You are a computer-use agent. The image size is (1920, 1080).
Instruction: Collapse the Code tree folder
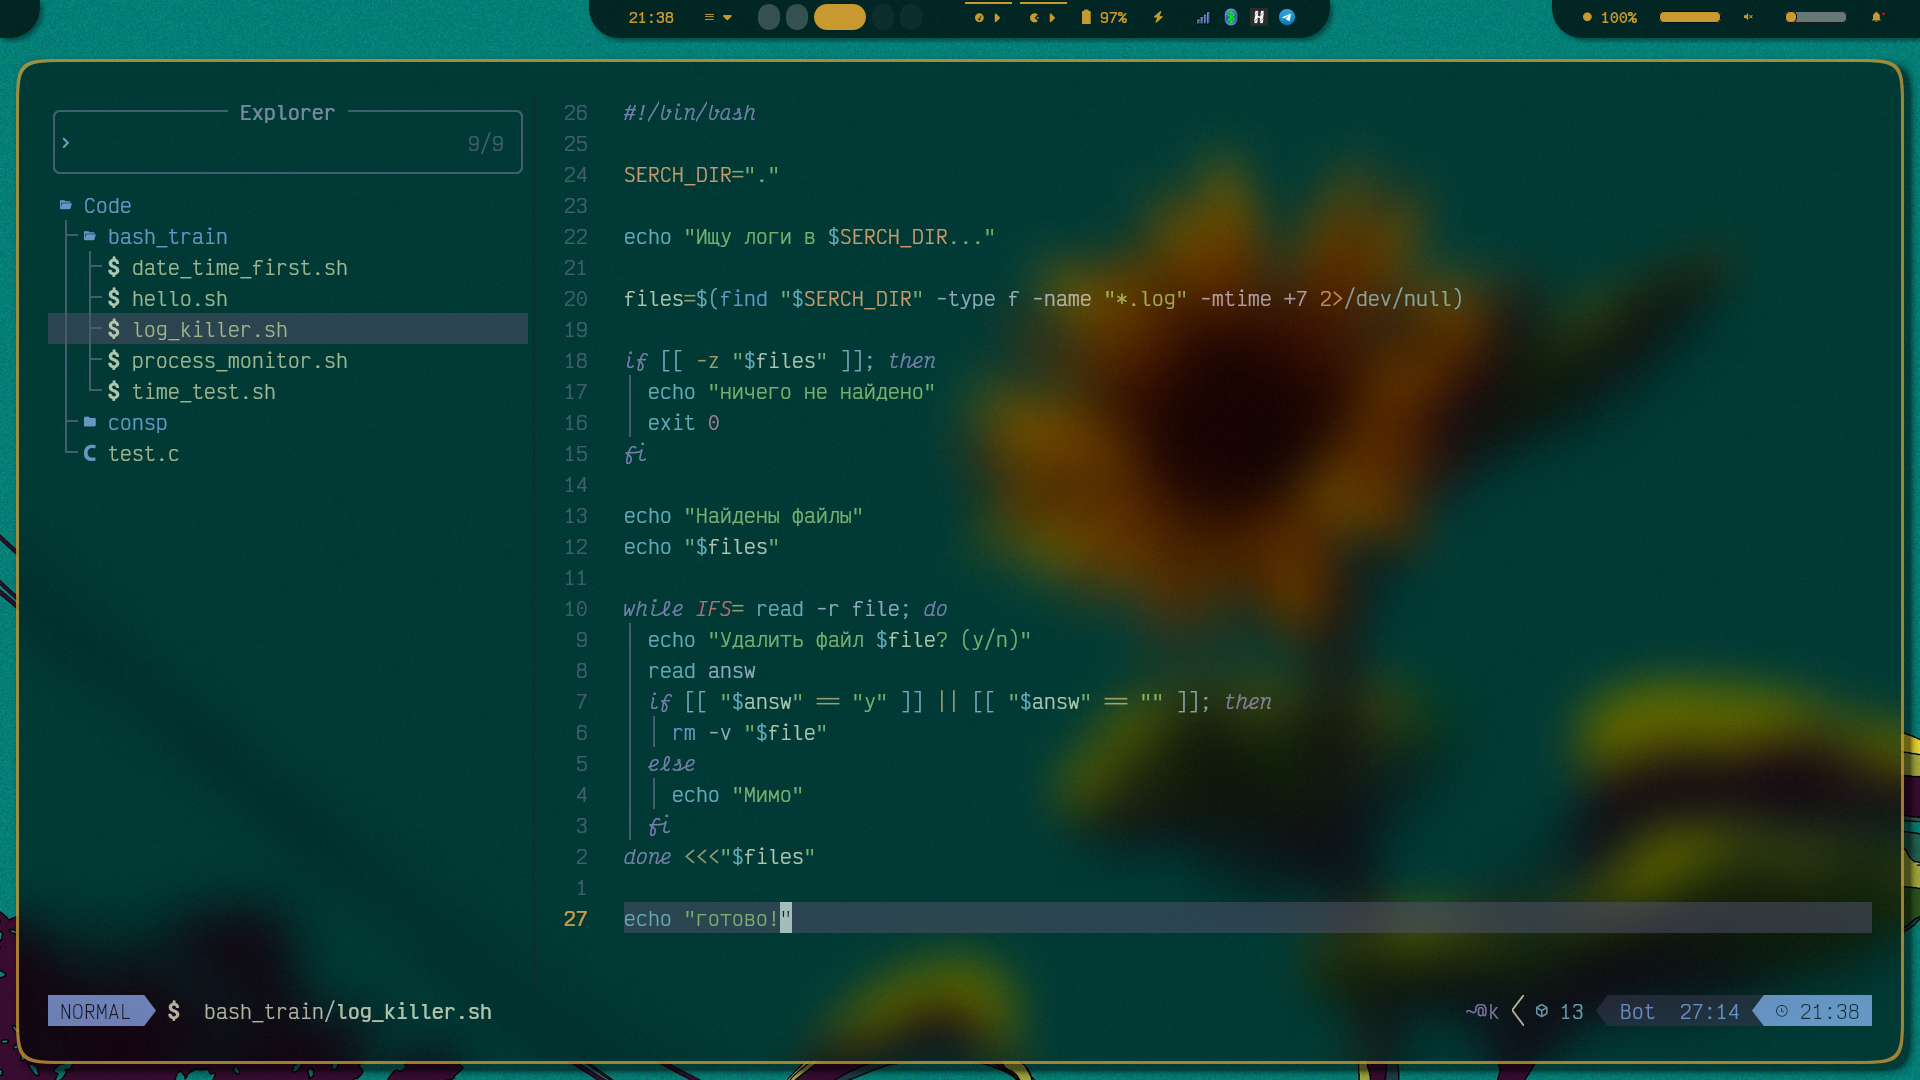pyautogui.click(x=107, y=205)
